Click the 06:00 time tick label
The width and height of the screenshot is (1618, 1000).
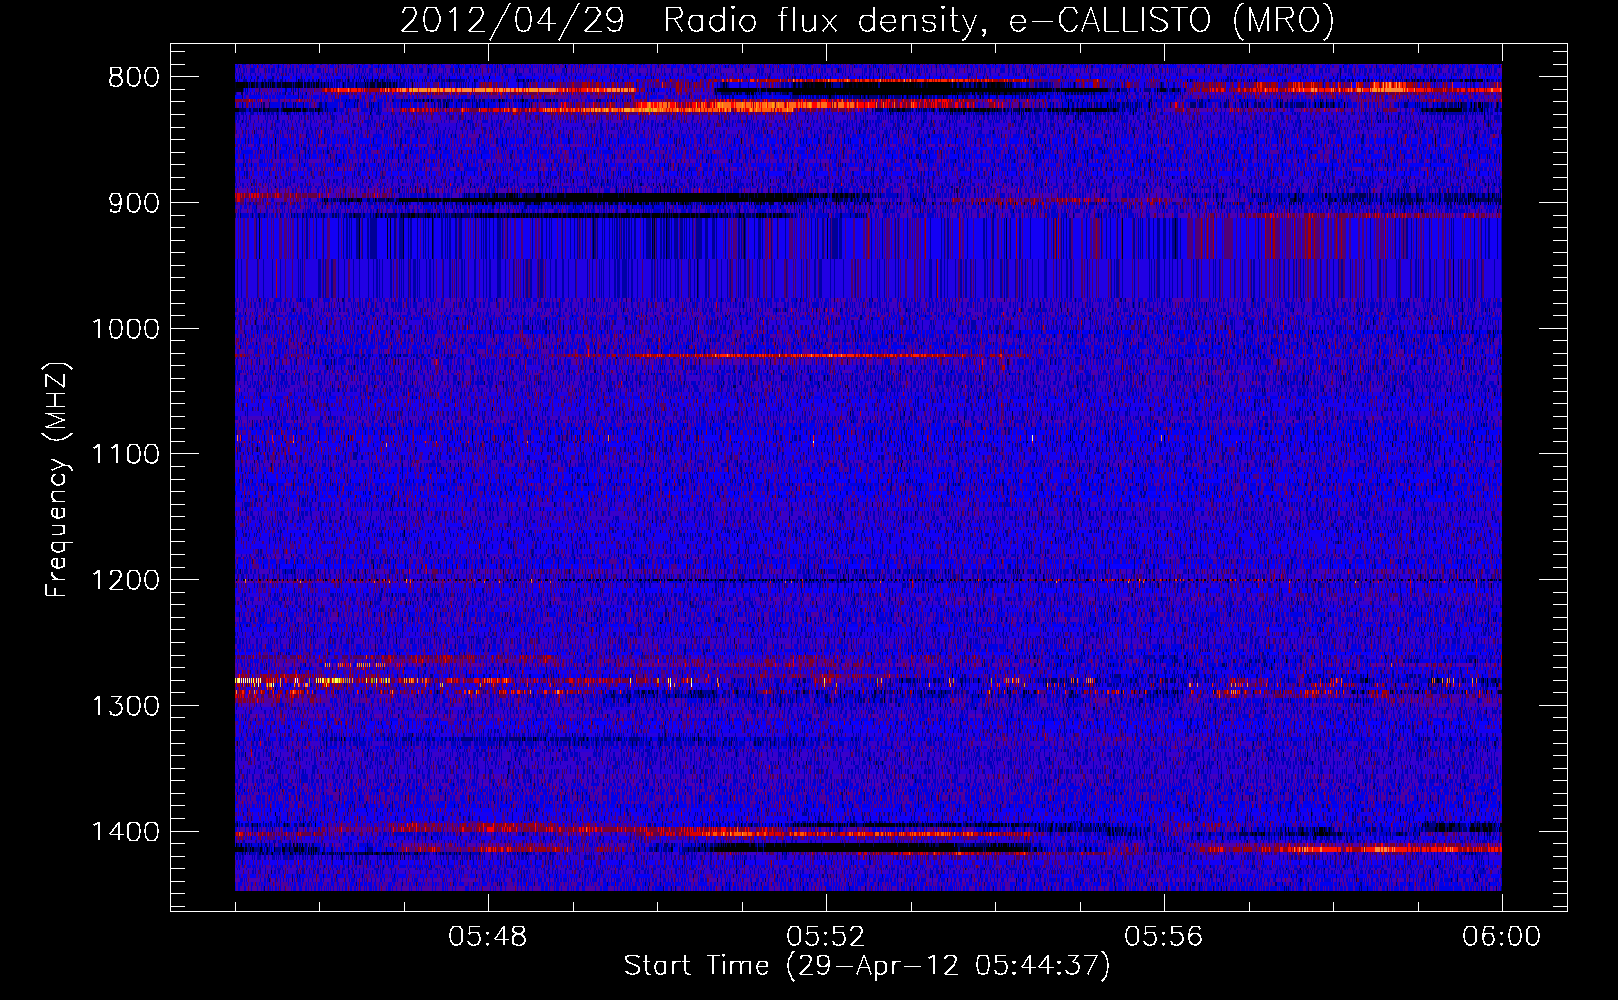point(1502,937)
